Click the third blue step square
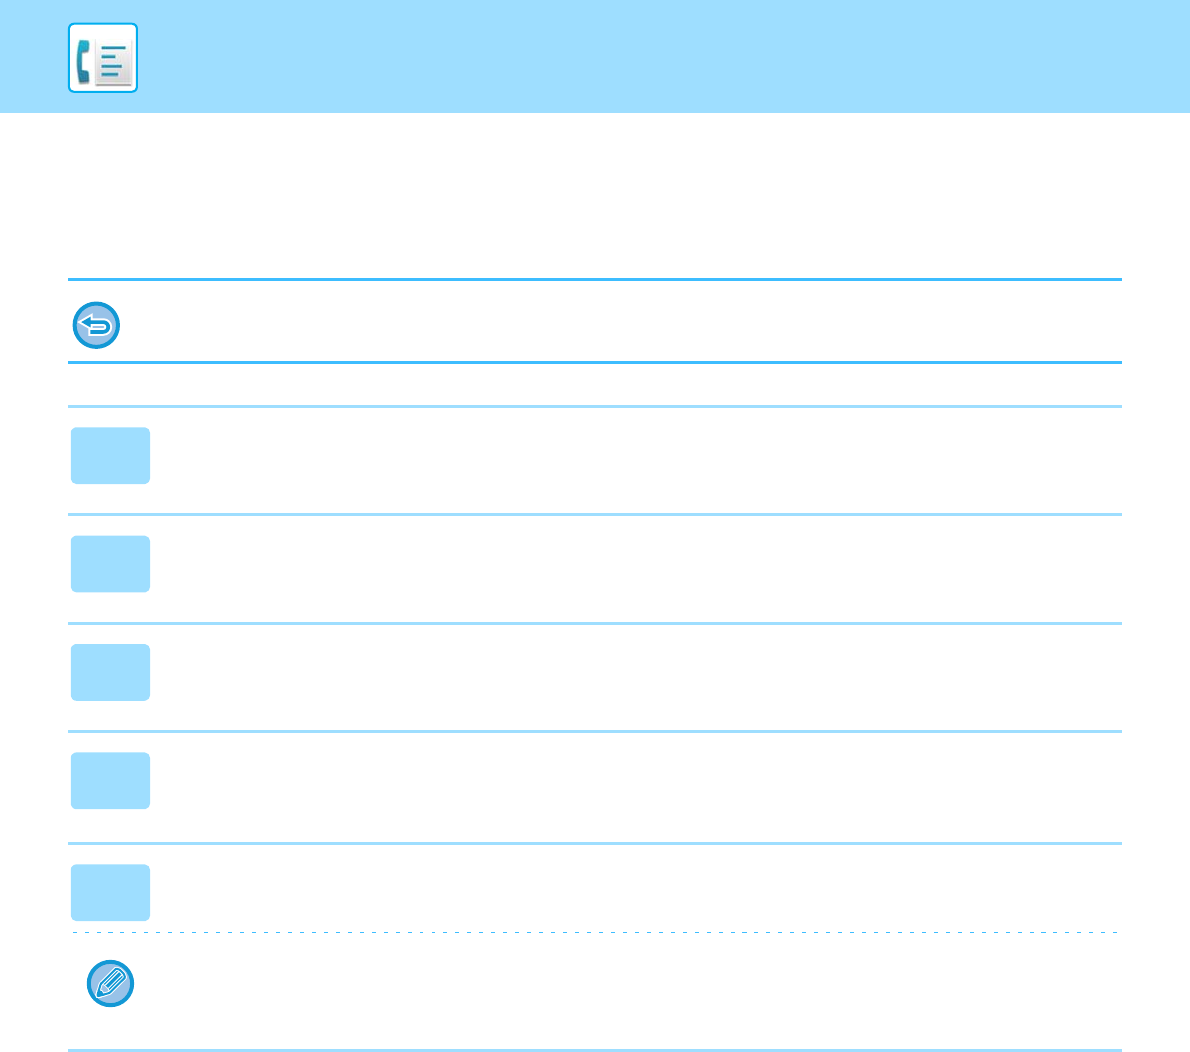 tap(110, 672)
